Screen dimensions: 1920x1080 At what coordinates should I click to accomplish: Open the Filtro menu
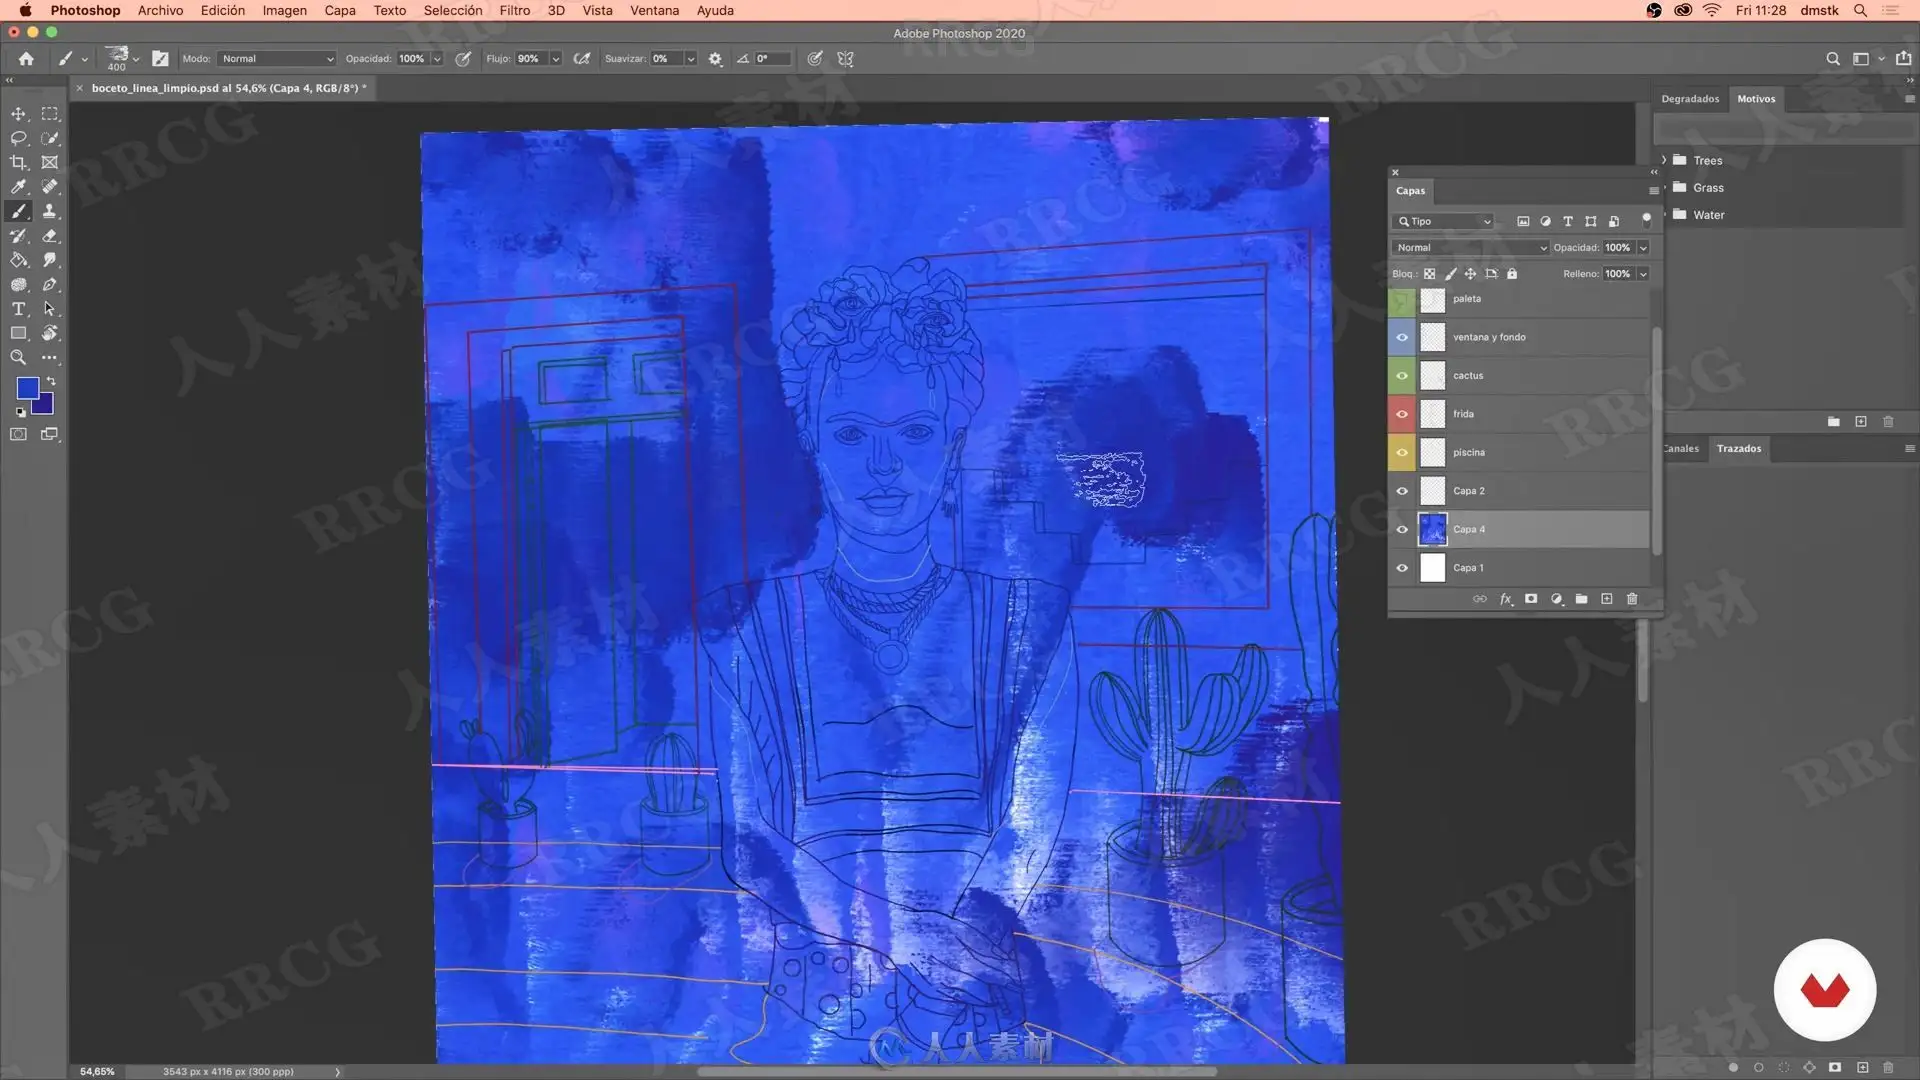coord(514,10)
